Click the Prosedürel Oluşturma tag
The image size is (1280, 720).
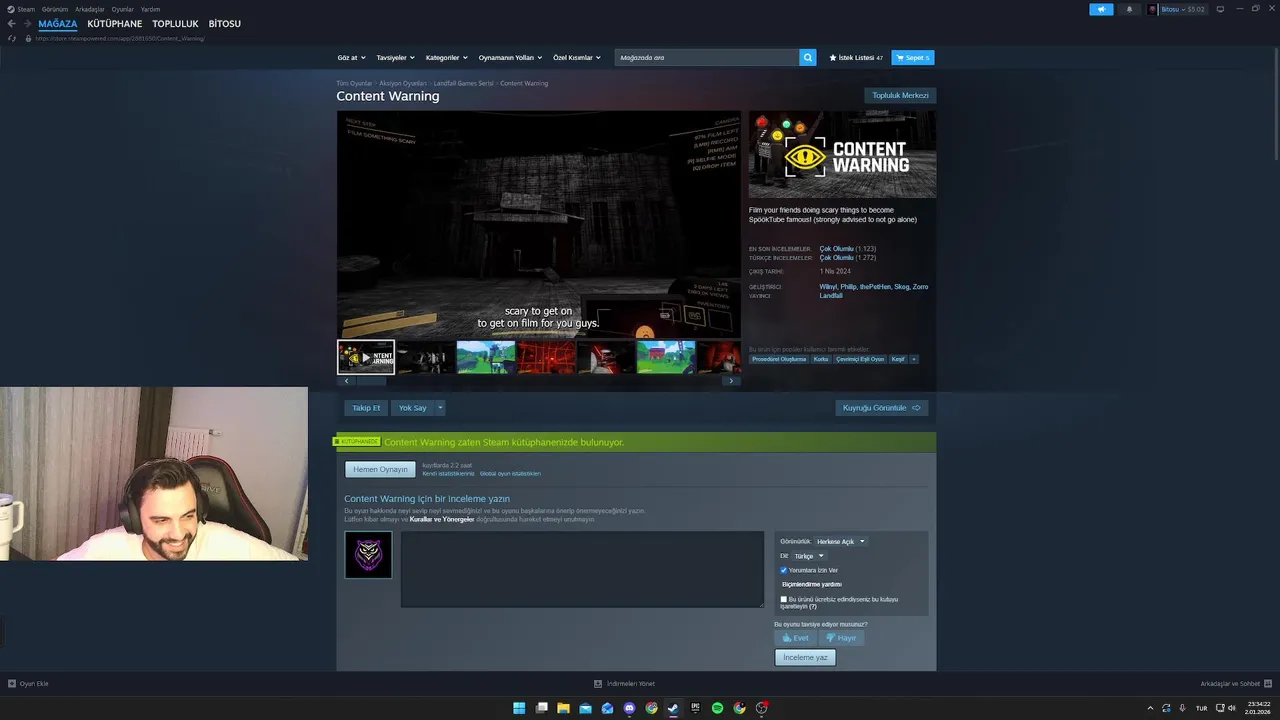point(779,359)
